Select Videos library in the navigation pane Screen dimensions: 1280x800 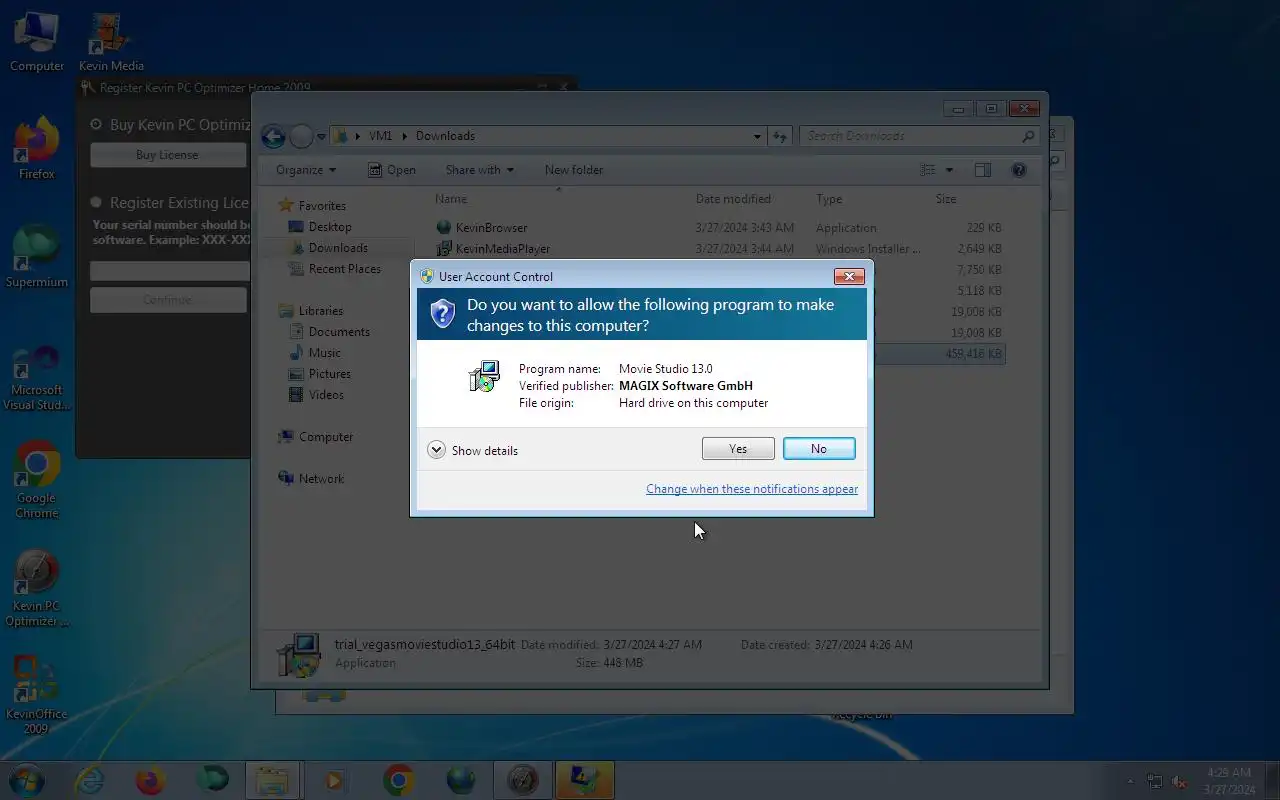coord(326,395)
